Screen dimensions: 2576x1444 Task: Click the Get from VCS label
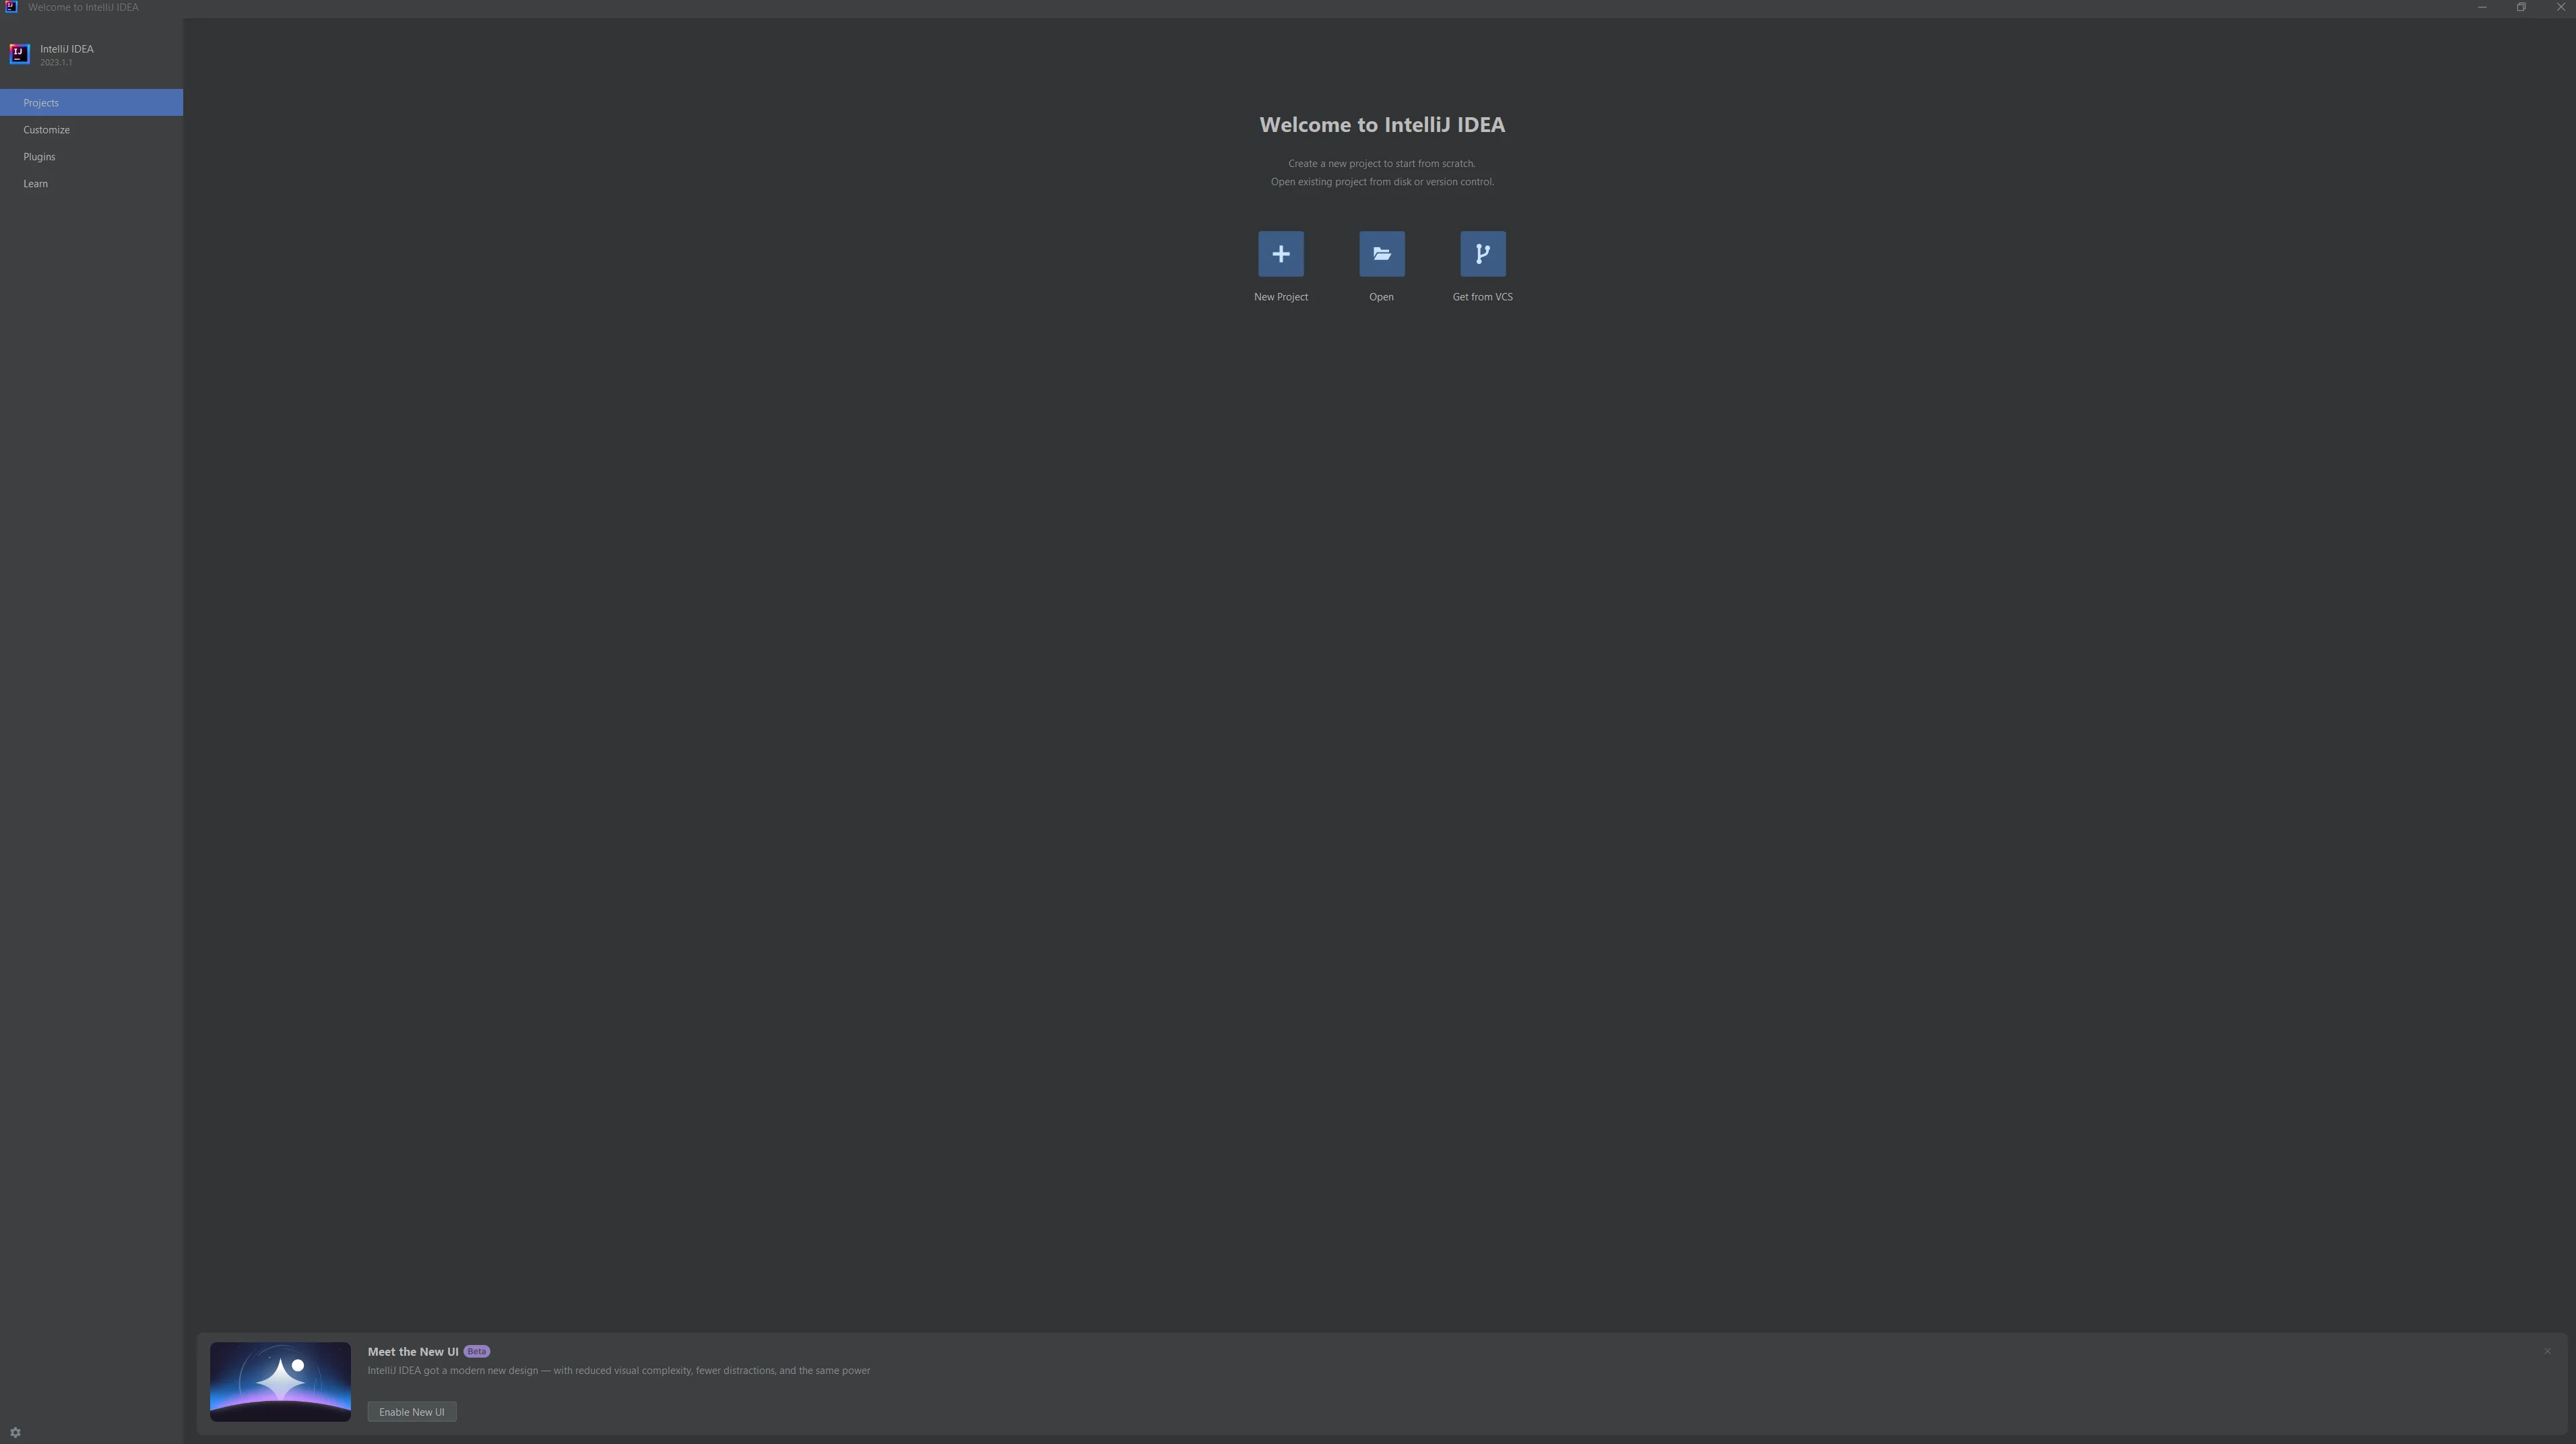click(x=1482, y=297)
